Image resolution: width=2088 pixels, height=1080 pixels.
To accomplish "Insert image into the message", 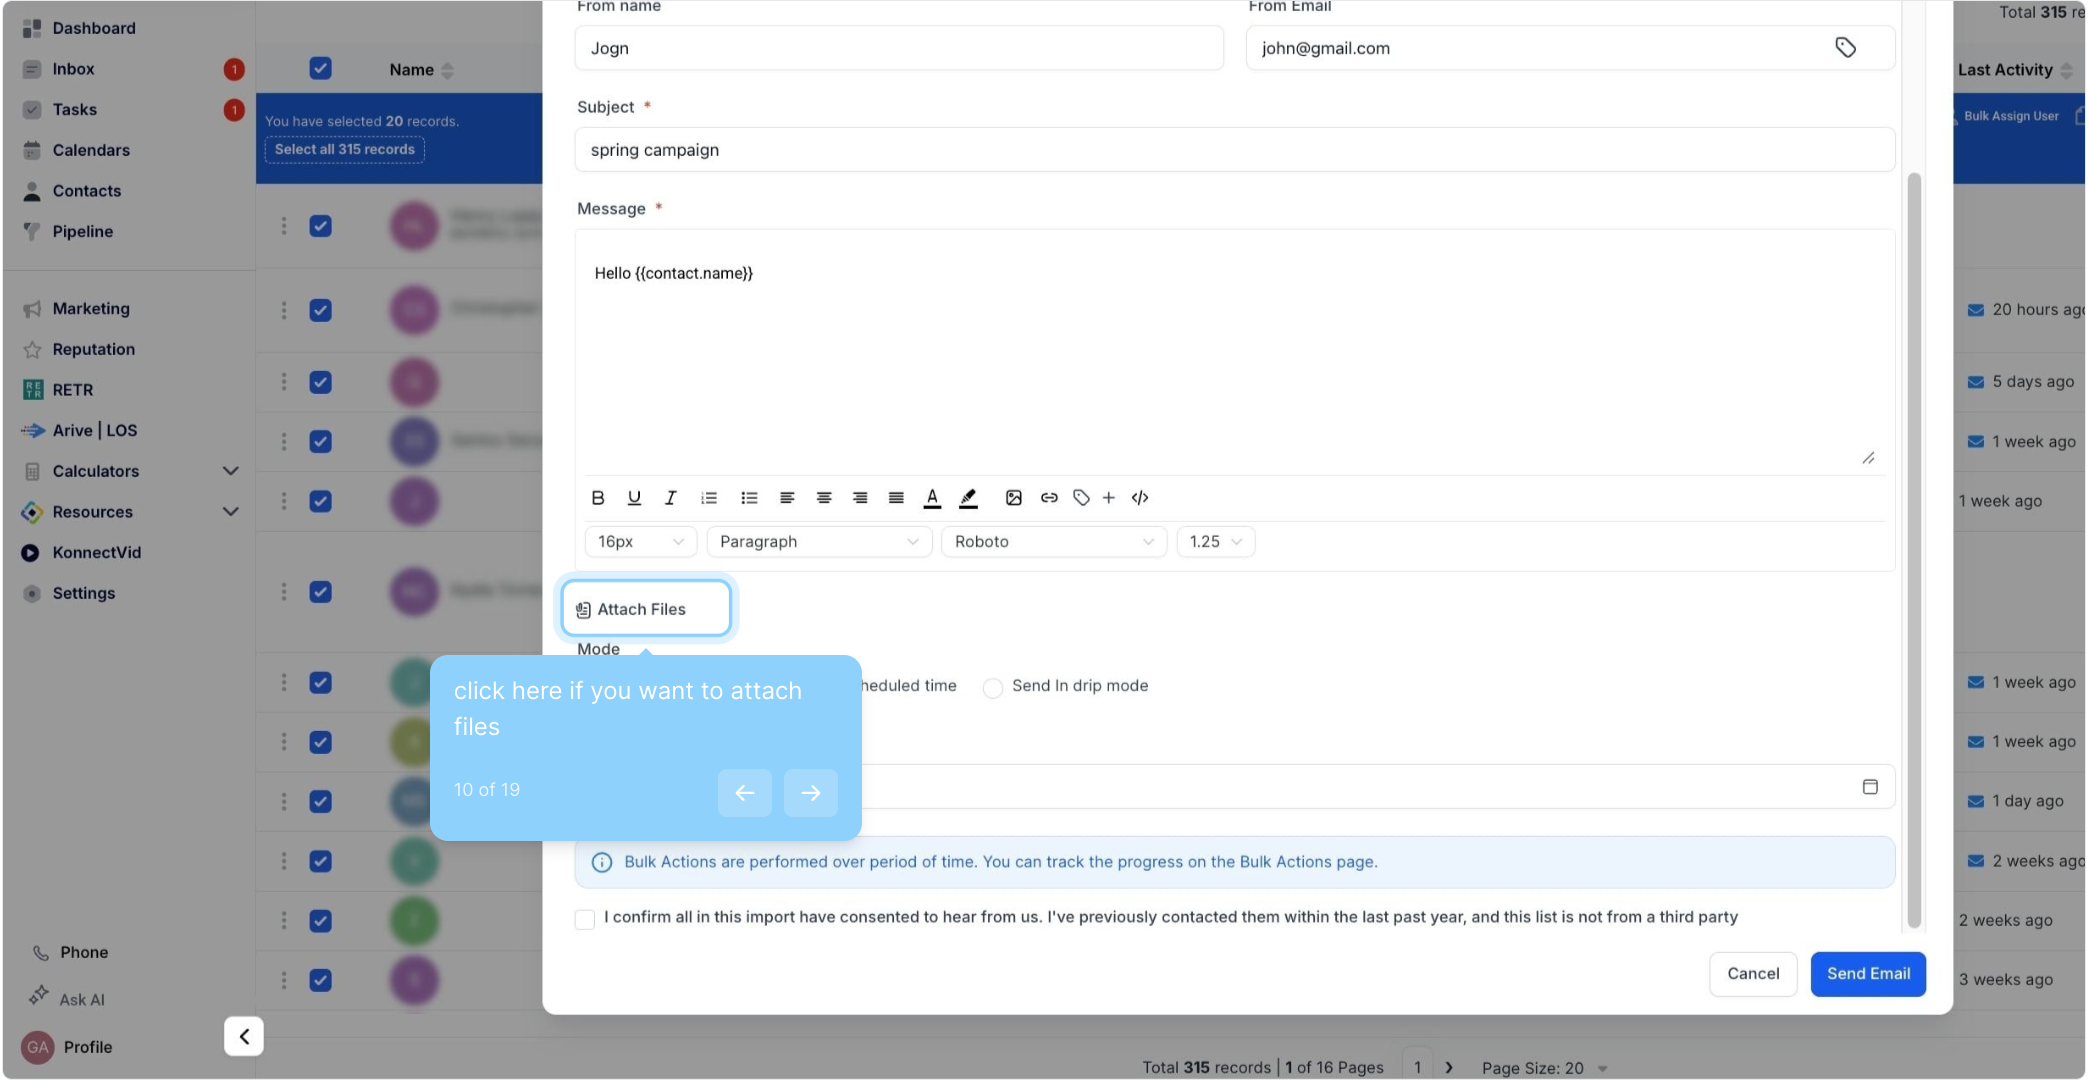I will [x=1013, y=498].
